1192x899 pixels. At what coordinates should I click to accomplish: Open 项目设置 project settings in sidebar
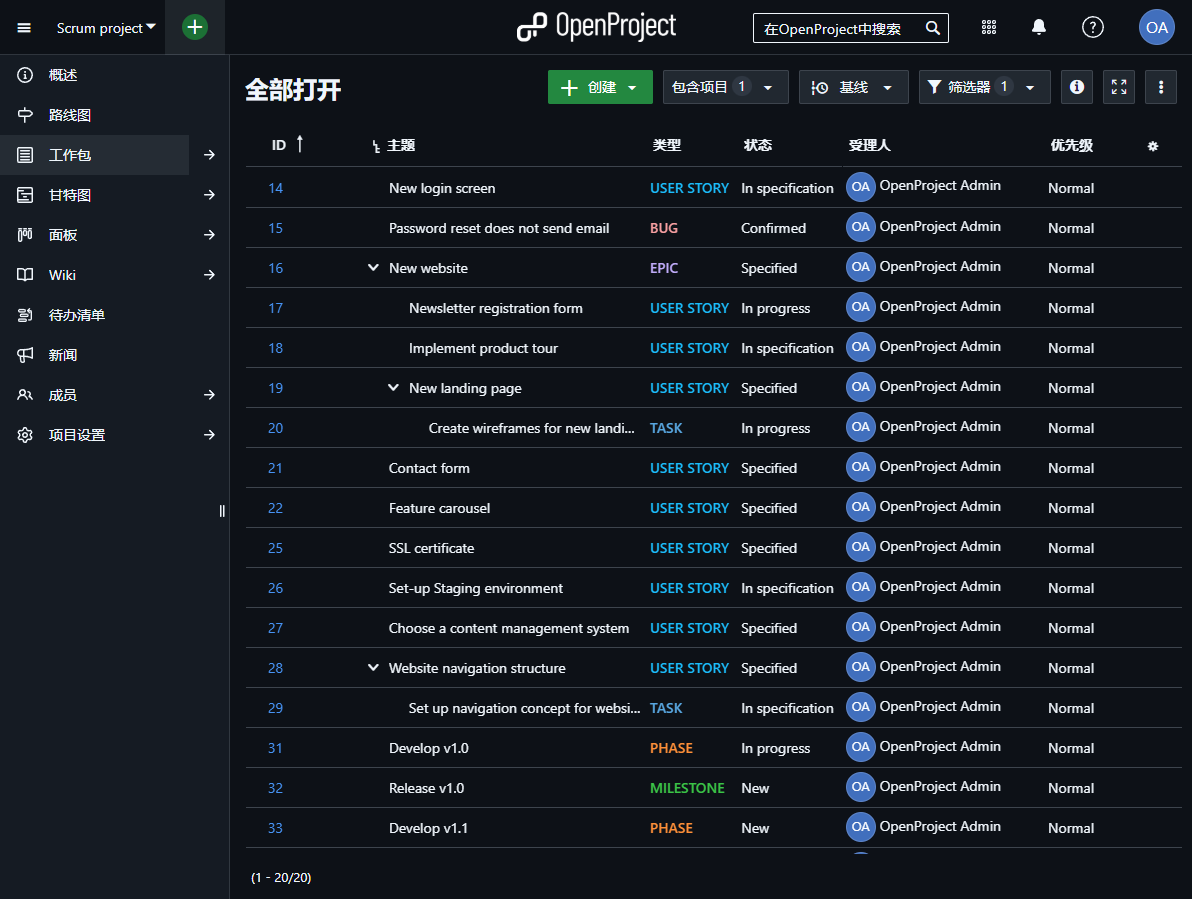click(76, 435)
